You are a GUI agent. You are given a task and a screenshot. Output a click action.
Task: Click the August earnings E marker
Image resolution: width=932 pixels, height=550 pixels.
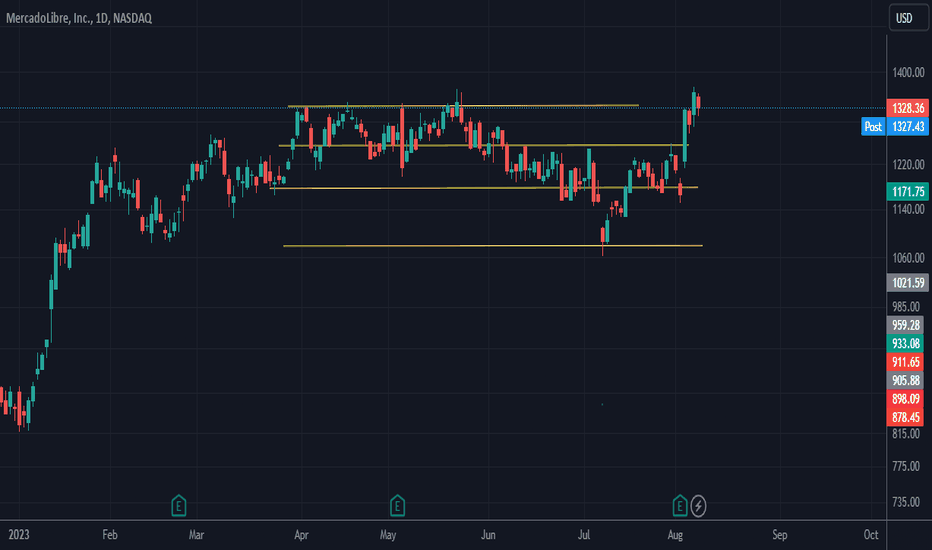679,506
